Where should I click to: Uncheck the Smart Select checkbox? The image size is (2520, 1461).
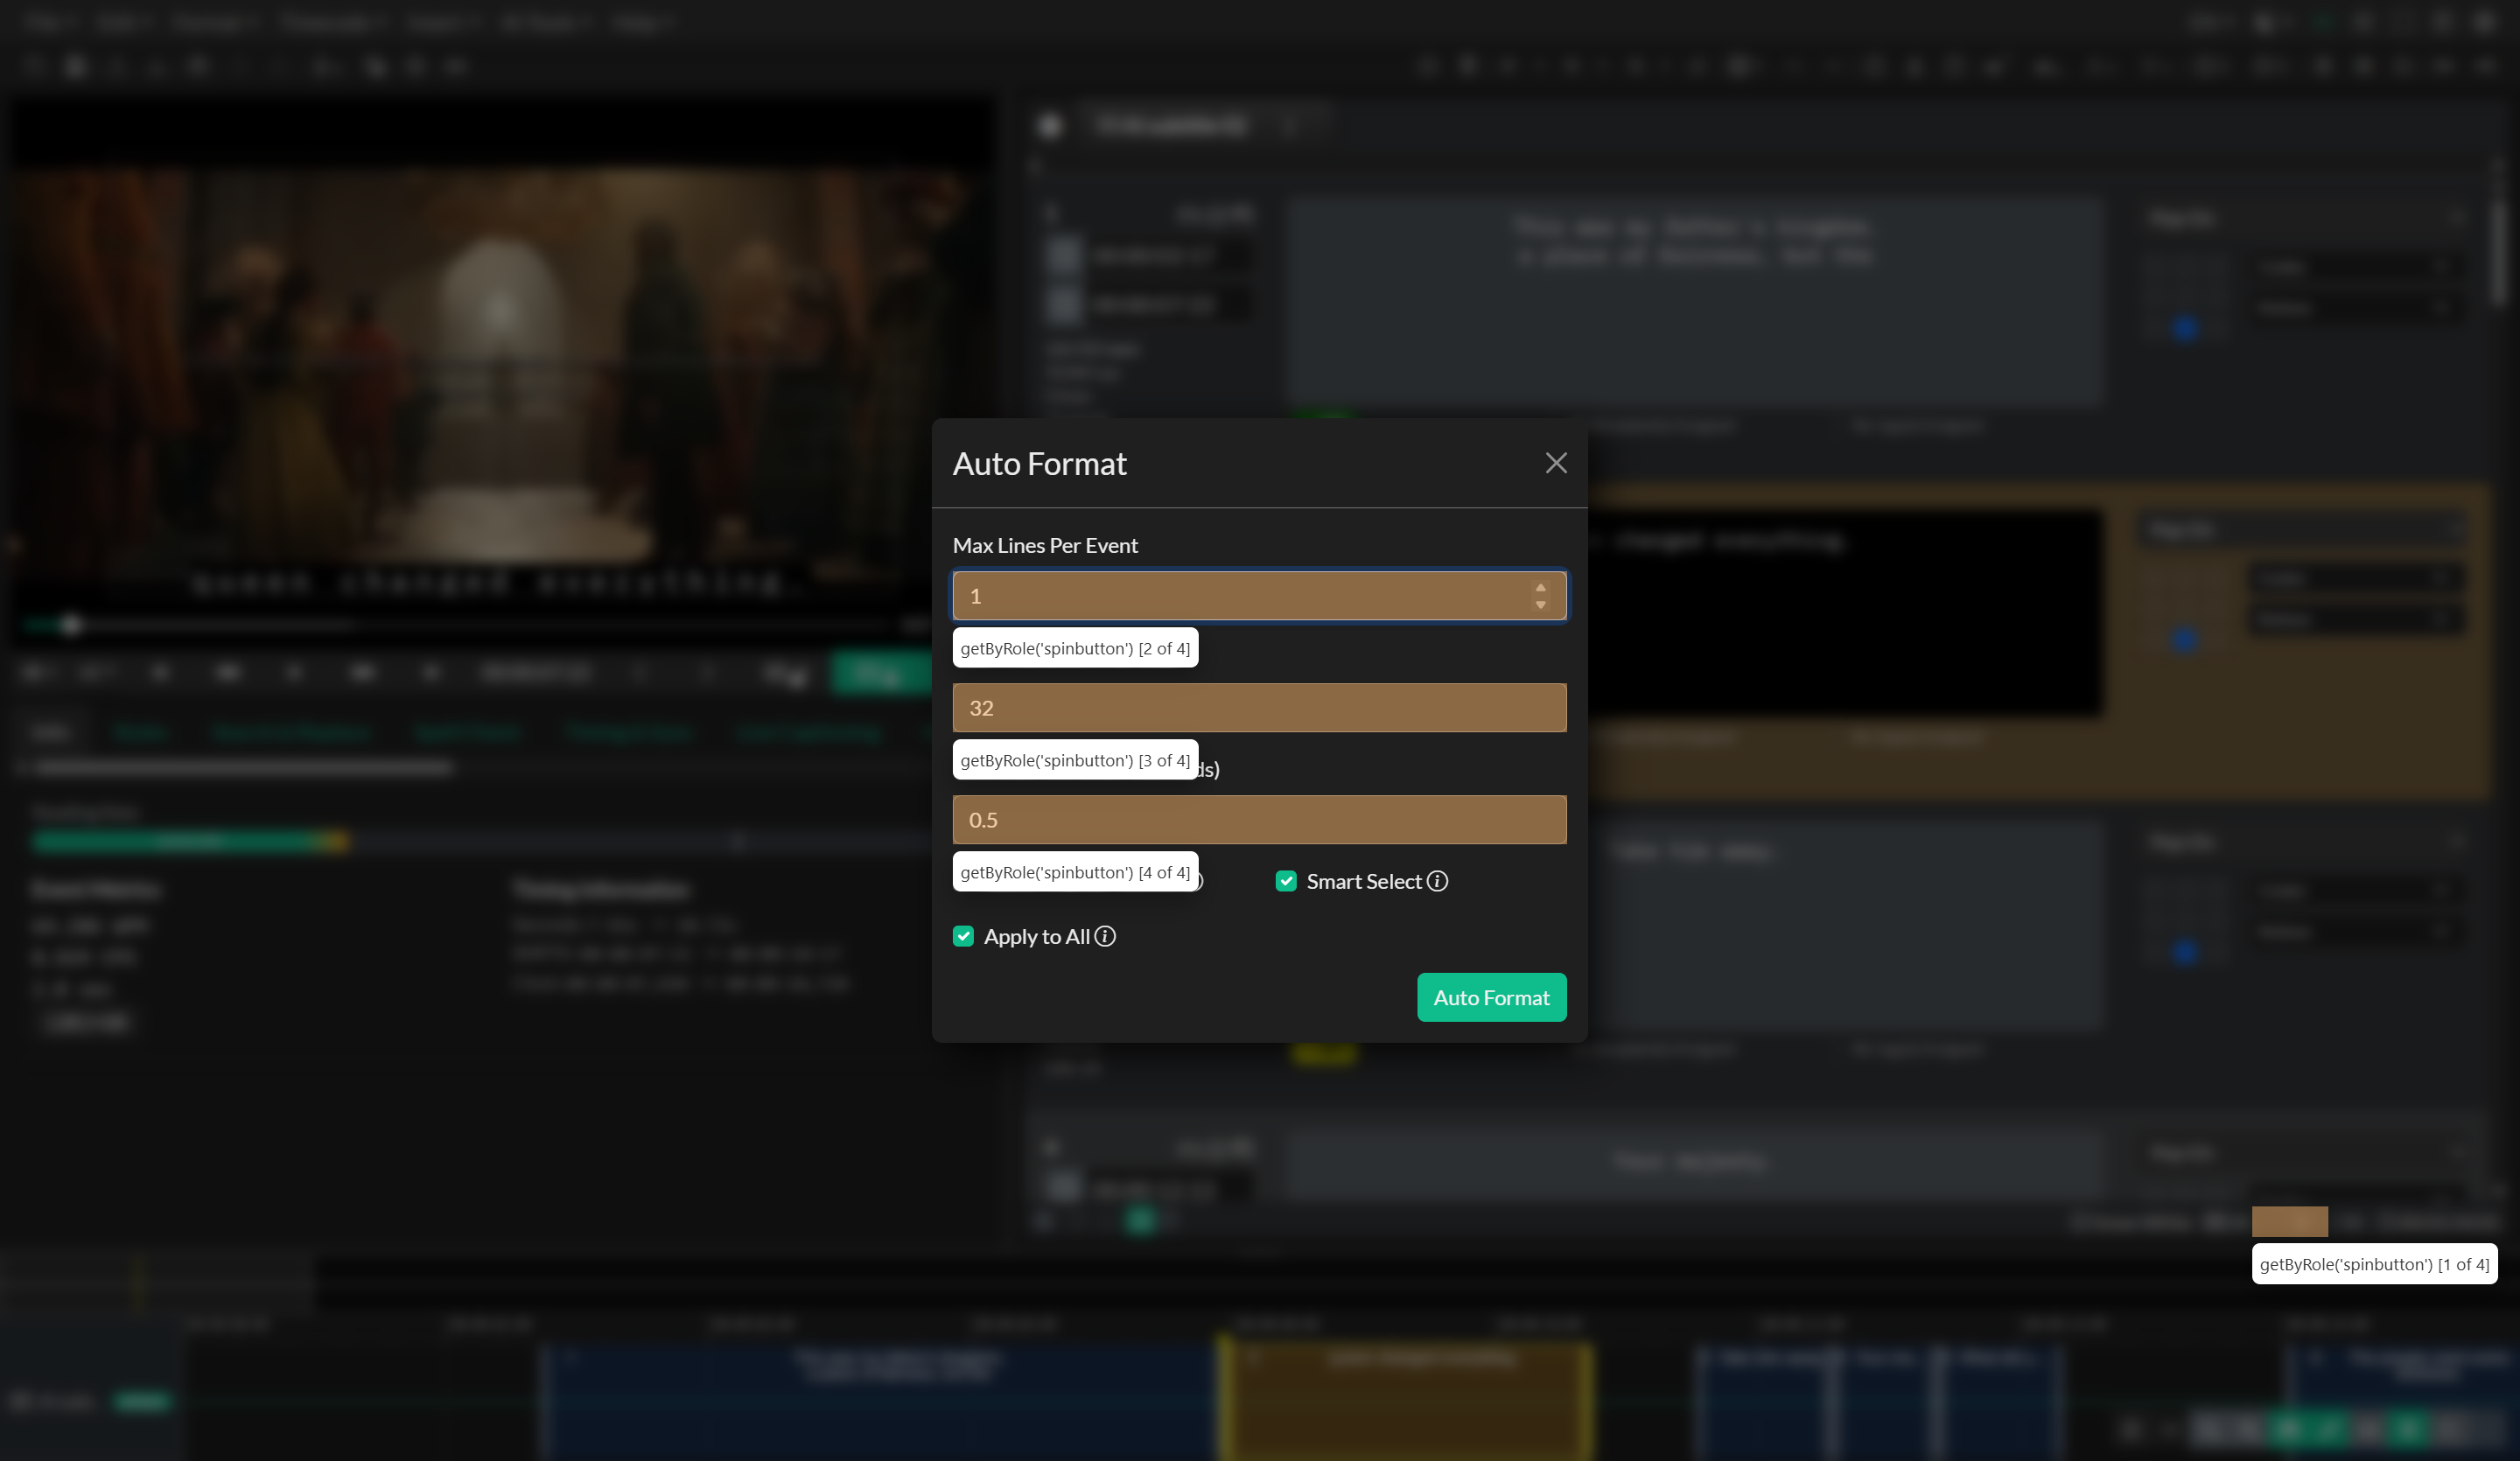click(x=1286, y=881)
